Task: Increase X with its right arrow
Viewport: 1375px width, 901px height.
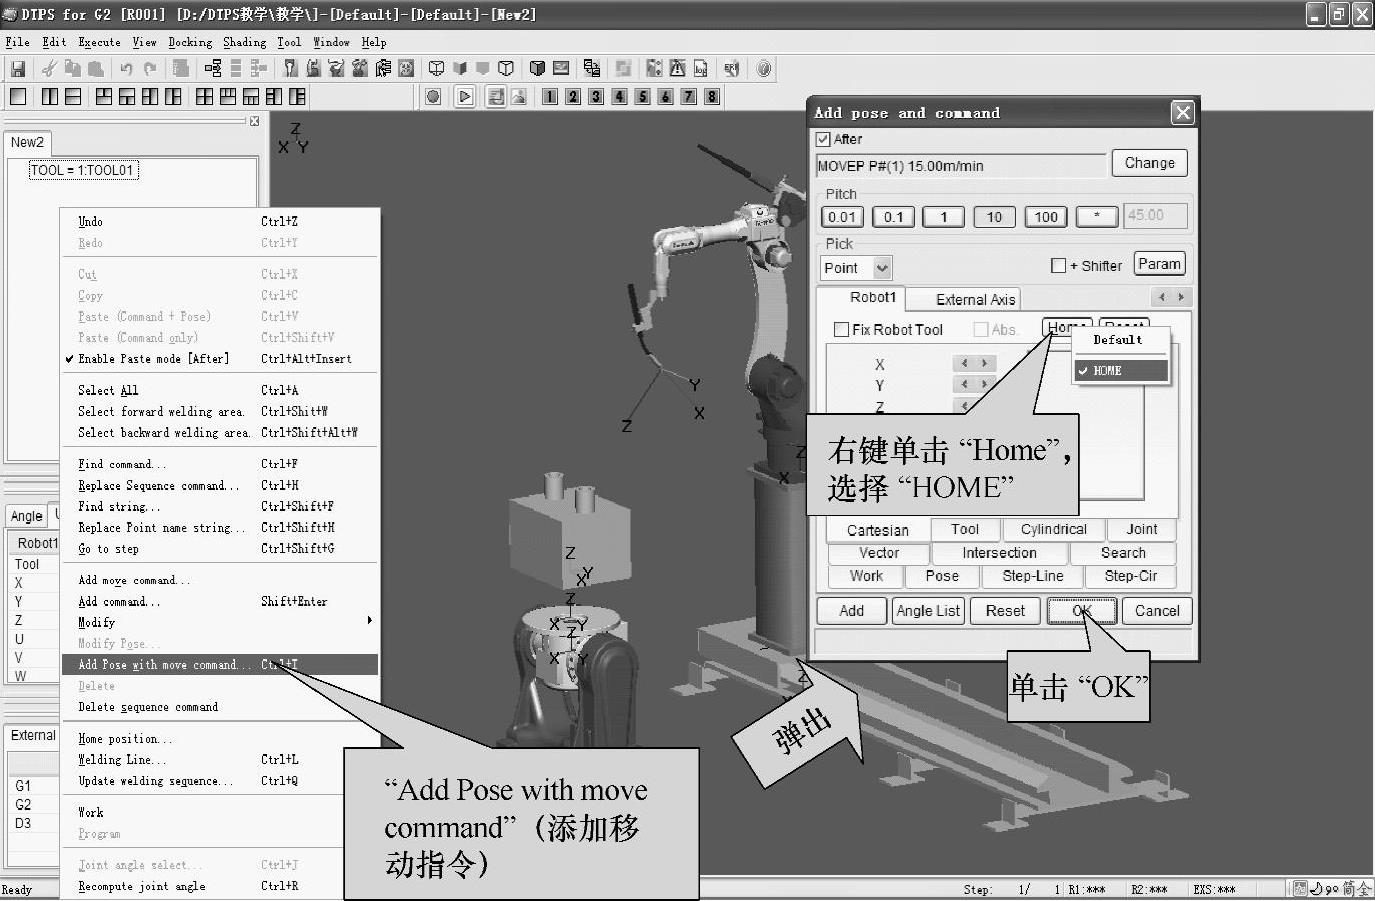Action: pos(984,364)
